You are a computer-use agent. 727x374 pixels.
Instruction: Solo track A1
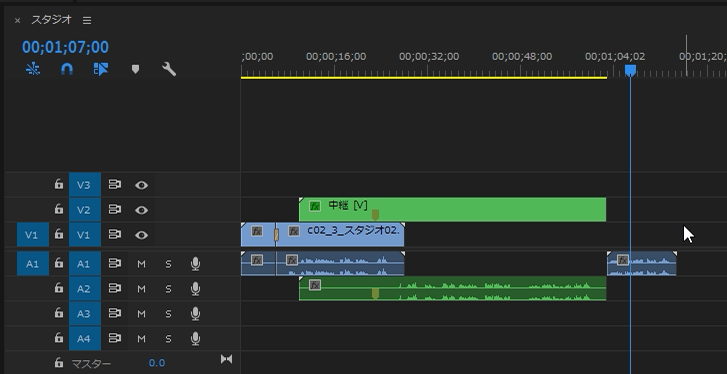pos(168,264)
